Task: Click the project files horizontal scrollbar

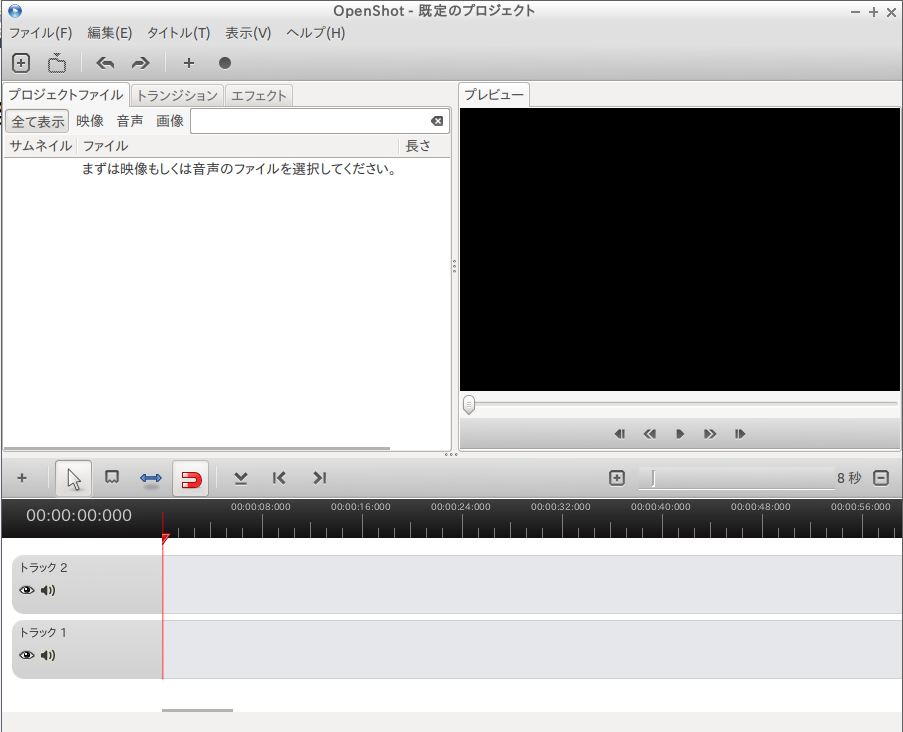Action: [197, 448]
